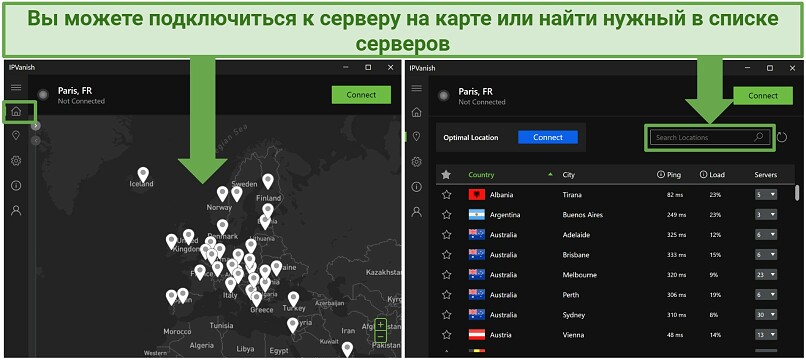Open Locations pin icon in left window sidebar

16,135
